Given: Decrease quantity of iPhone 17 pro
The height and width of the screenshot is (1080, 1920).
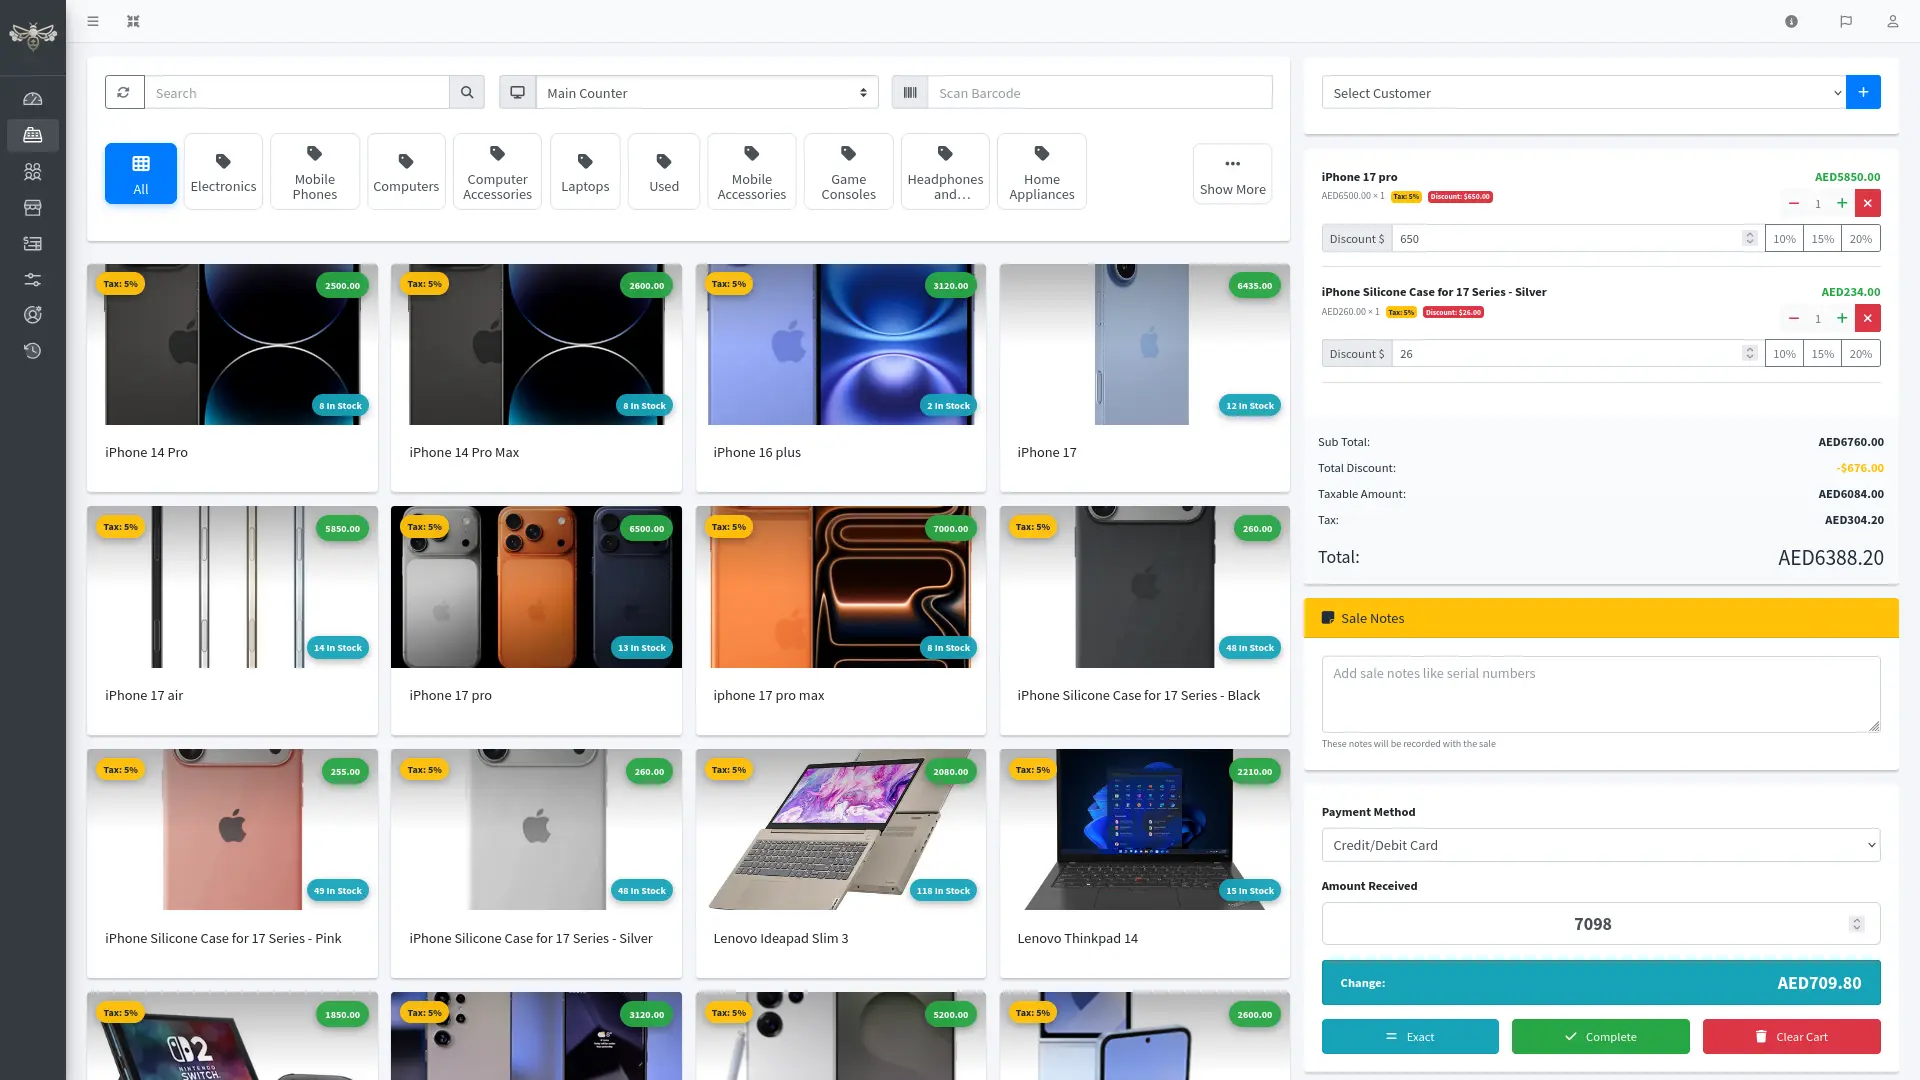Looking at the screenshot, I should 1794,204.
